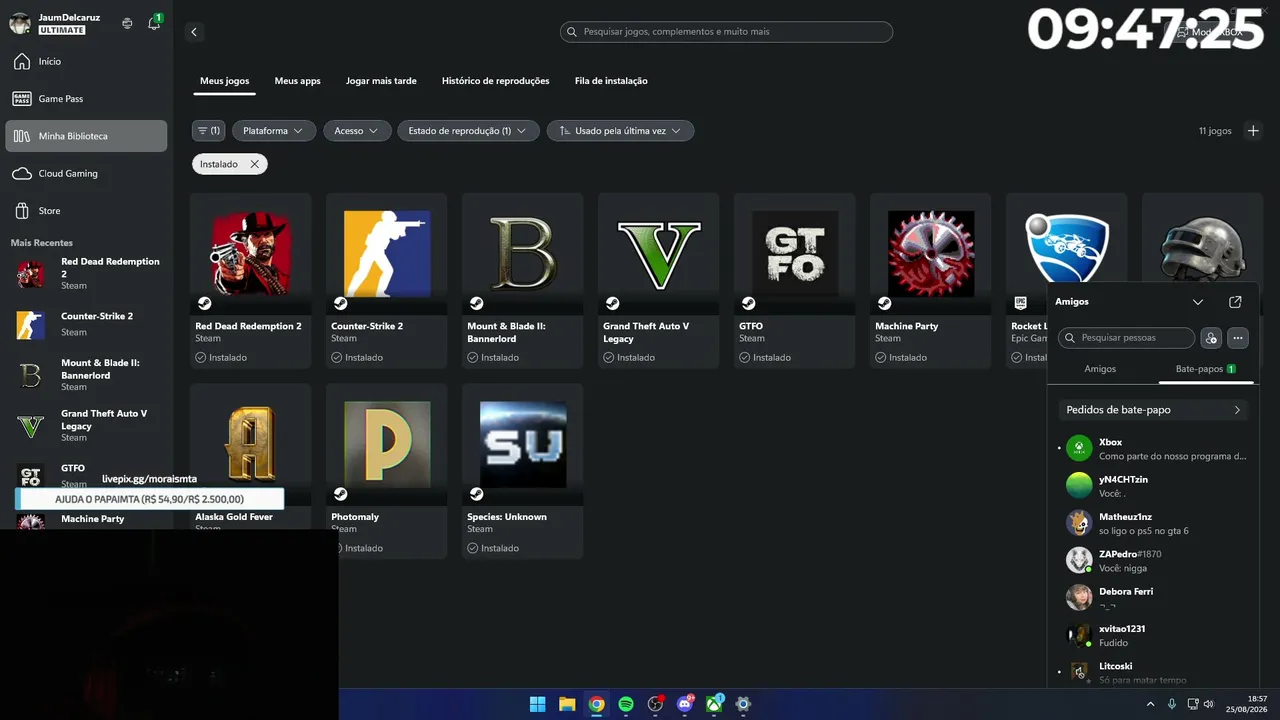
Task: Search games in the Pesquisar jogos field
Action: 726,32
